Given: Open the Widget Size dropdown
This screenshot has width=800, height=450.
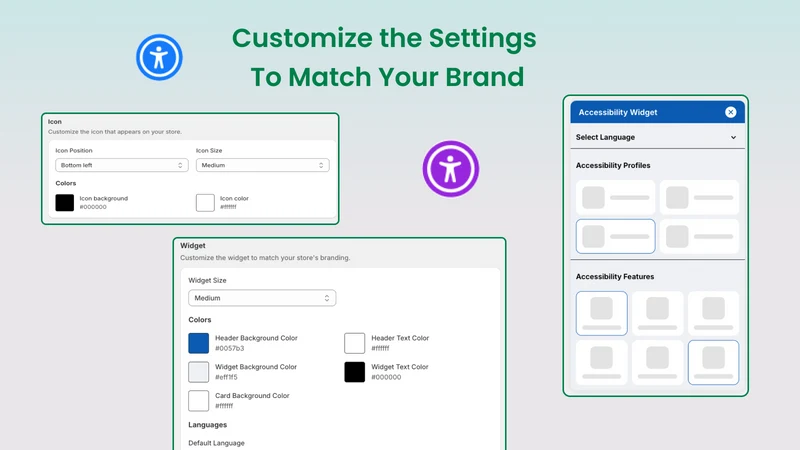Looking at the screenshot, I should pos(262,298).
